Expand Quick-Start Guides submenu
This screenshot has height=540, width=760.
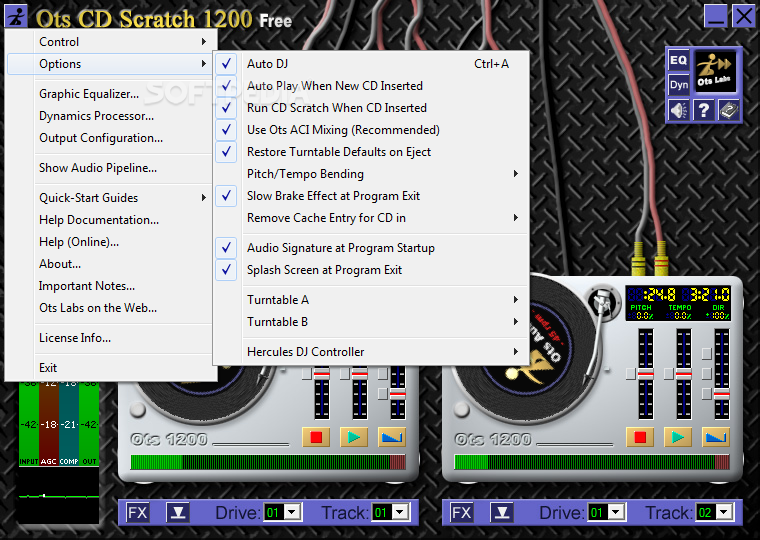110,198
